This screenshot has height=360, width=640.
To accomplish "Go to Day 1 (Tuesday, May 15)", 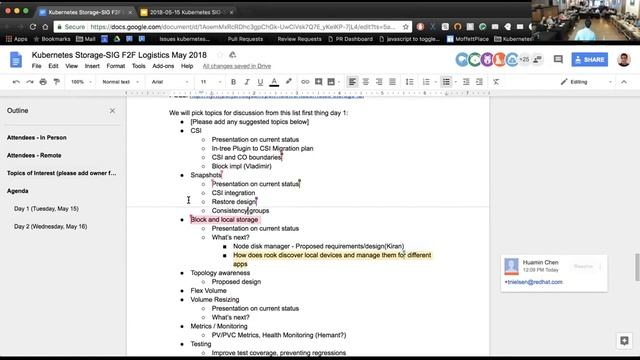I will tap(46, 209).
